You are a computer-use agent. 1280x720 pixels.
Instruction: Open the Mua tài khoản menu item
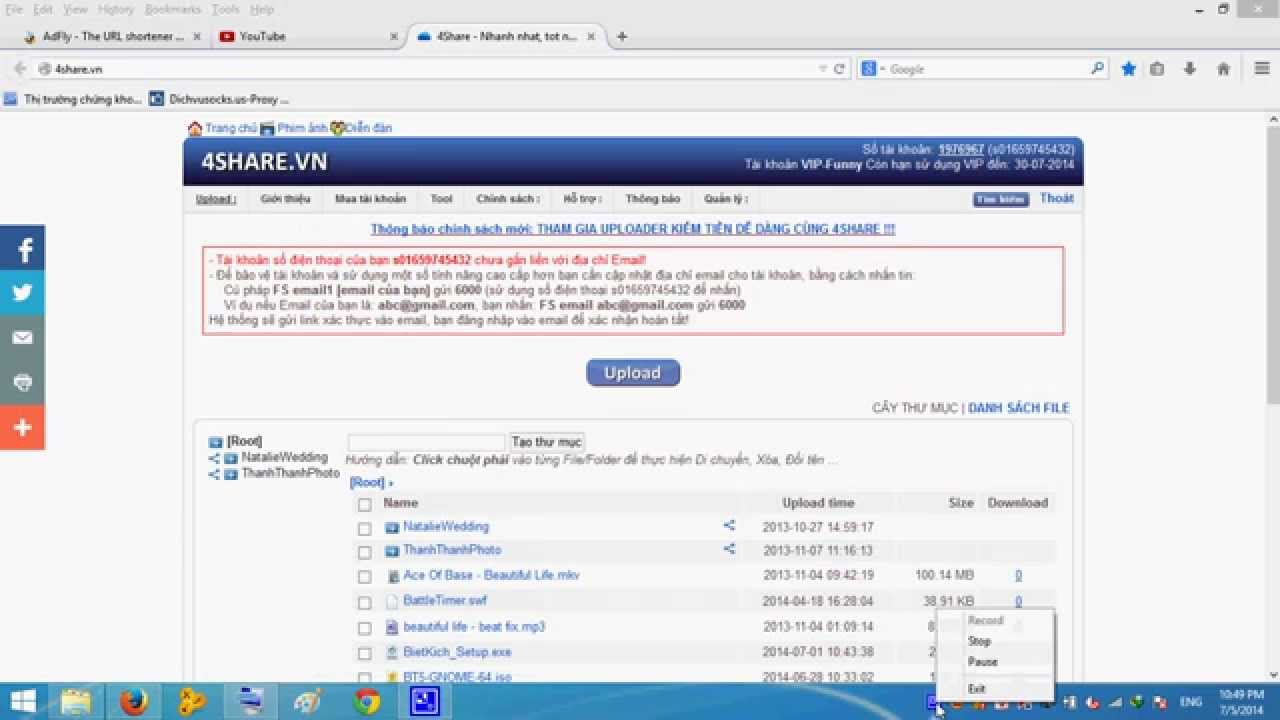tap(370, 199)
